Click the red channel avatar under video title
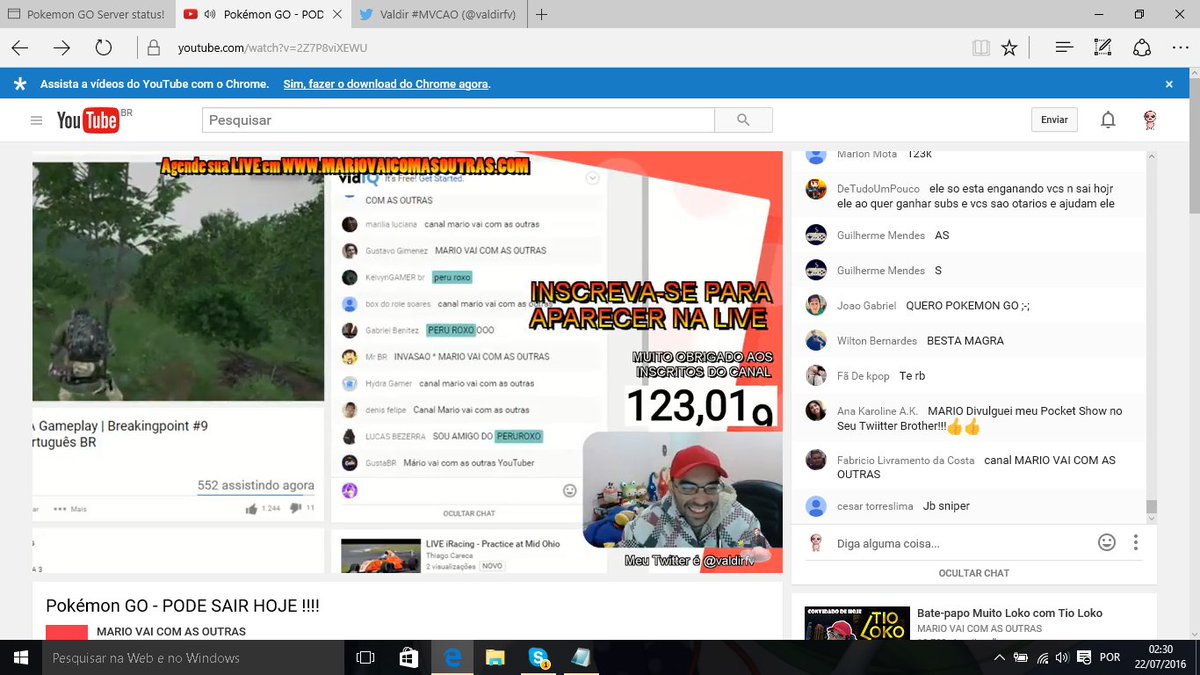 tap(67, 632)
